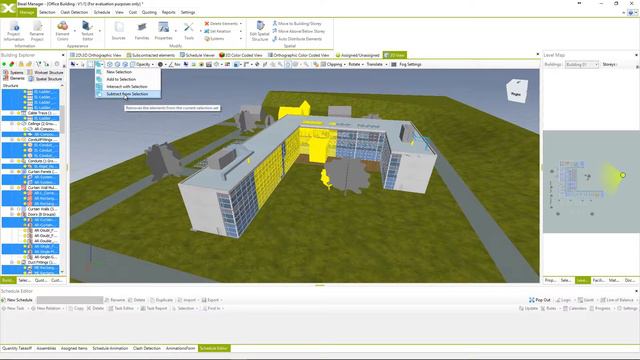The height and width of the screenshot is (360, 640).
Task: Expand Cable Trays tree node
Action: coord(12,113)
